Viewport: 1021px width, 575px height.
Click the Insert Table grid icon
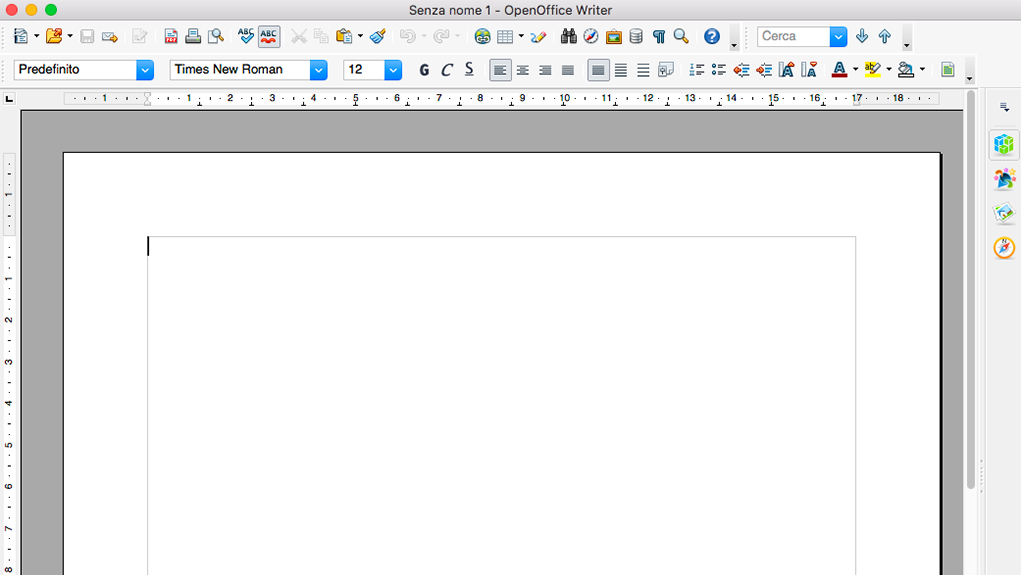pos(505,36)
